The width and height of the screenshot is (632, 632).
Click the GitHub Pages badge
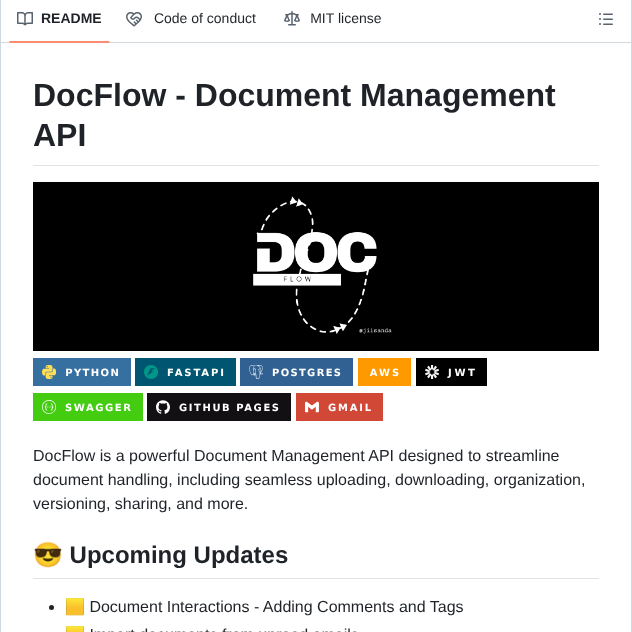coord(219,407)
